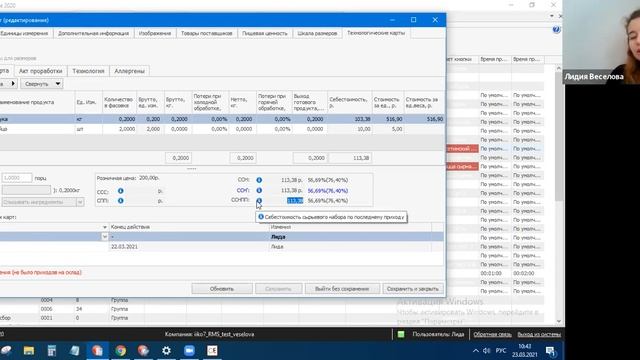Image resolution: width=640 pixels, height=360 pixels.
Task: Open the dropdown arrow in the selected card row
Action: point(104,237)
